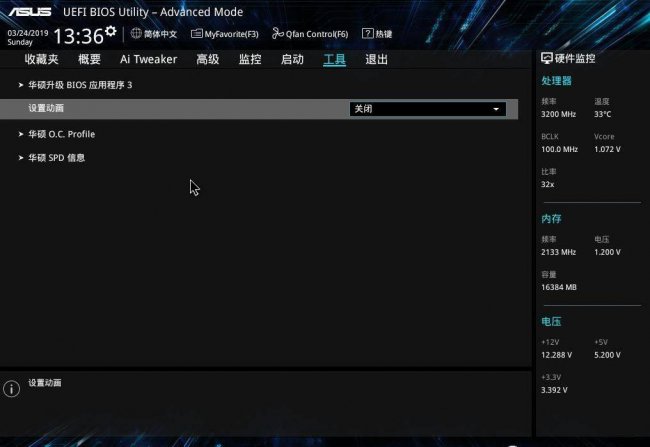Click the arrow before 华硕 SPD 信息
The width and height of the screenshot is (650, 447).
point(21,158)
